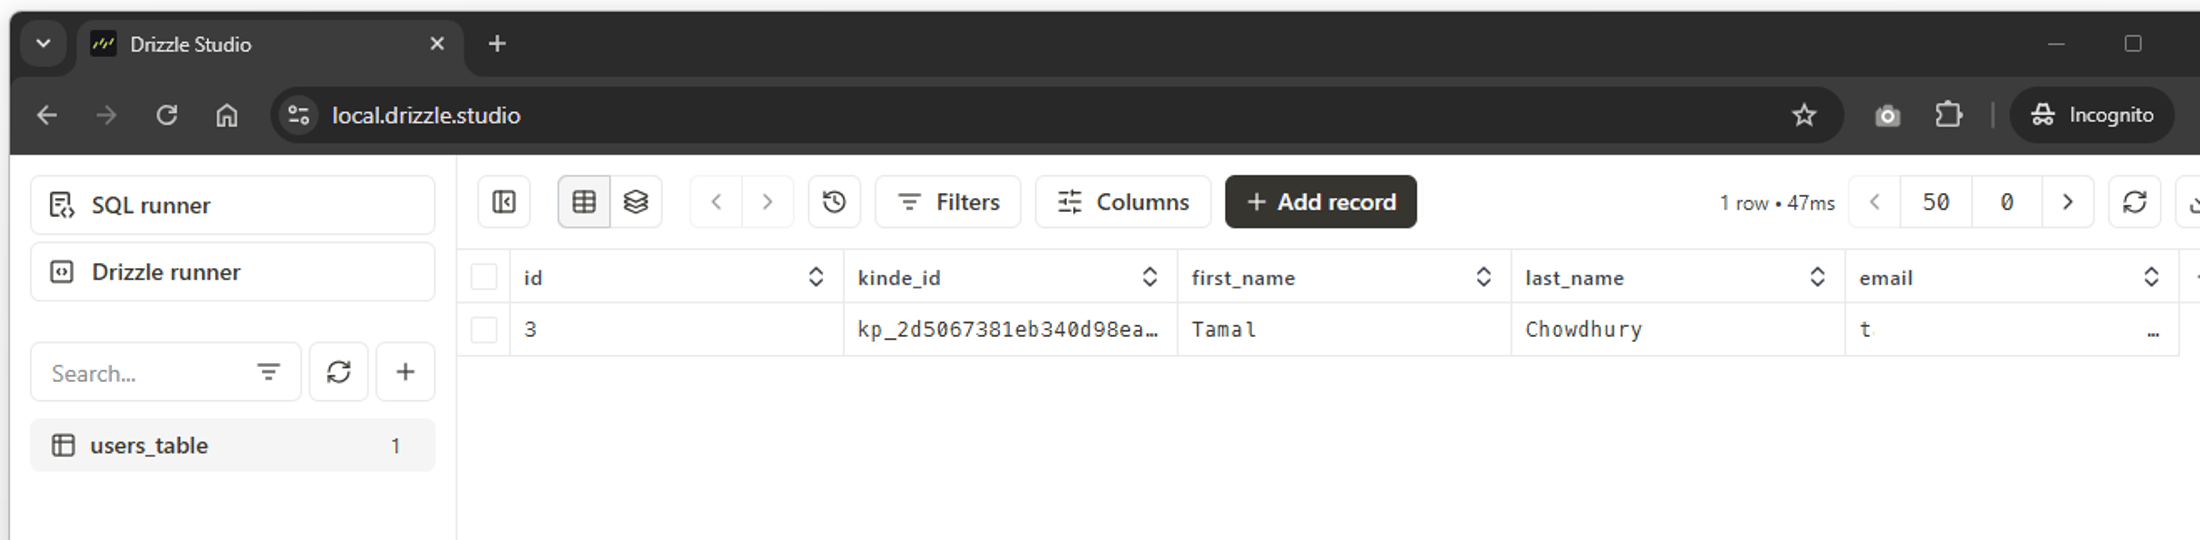Image resolution: width=2200 pixels, height=540 pixels.
Task: Open the SQL runner
Action: 233,205
